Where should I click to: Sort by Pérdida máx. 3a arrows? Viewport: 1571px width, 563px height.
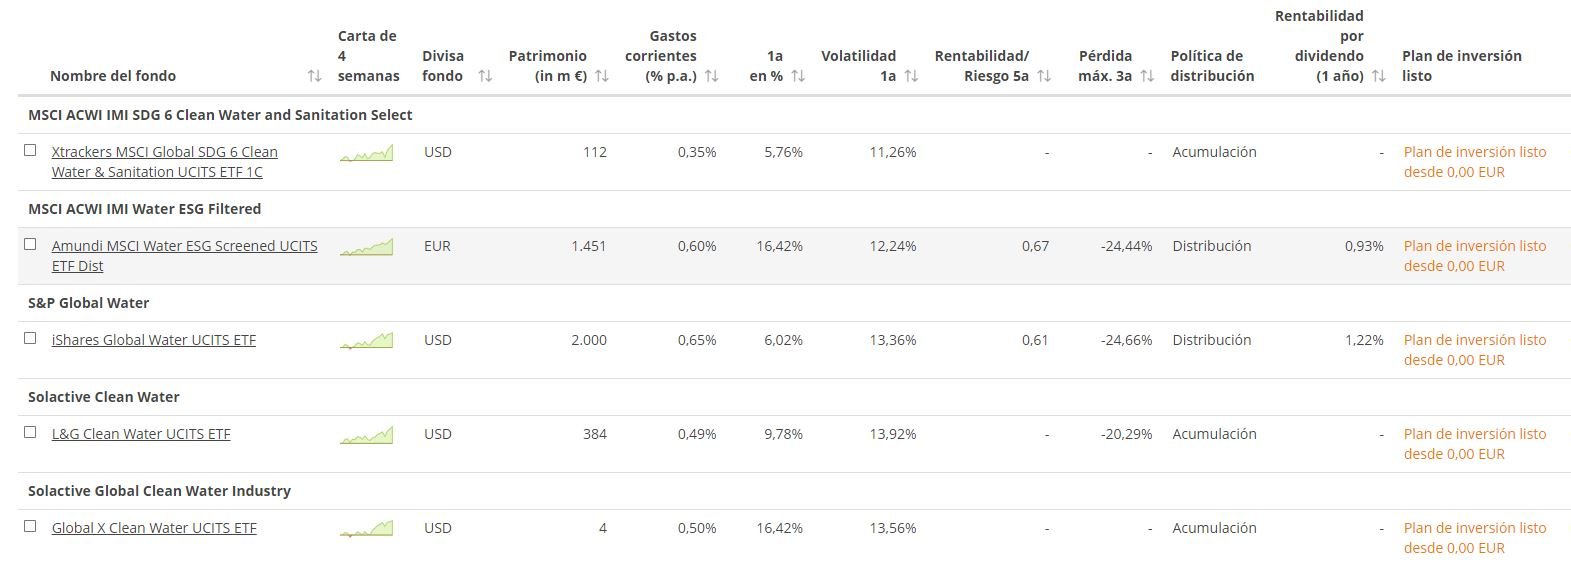pos(1147,76)
